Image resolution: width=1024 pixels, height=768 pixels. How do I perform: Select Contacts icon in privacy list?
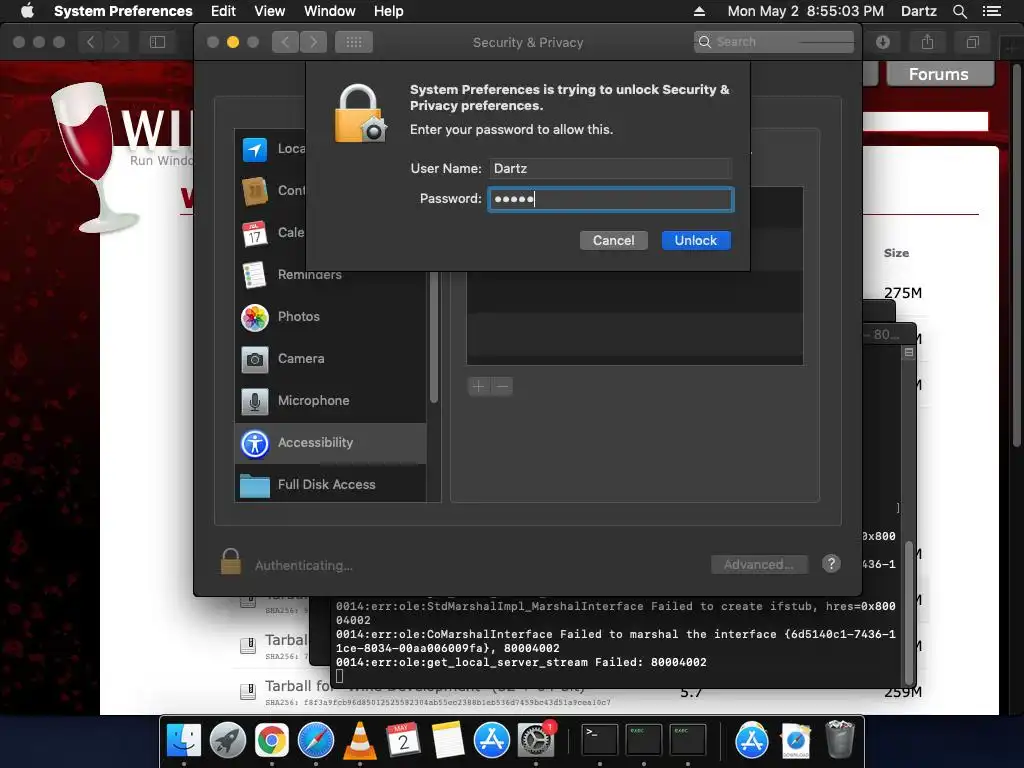coord(255,191)
